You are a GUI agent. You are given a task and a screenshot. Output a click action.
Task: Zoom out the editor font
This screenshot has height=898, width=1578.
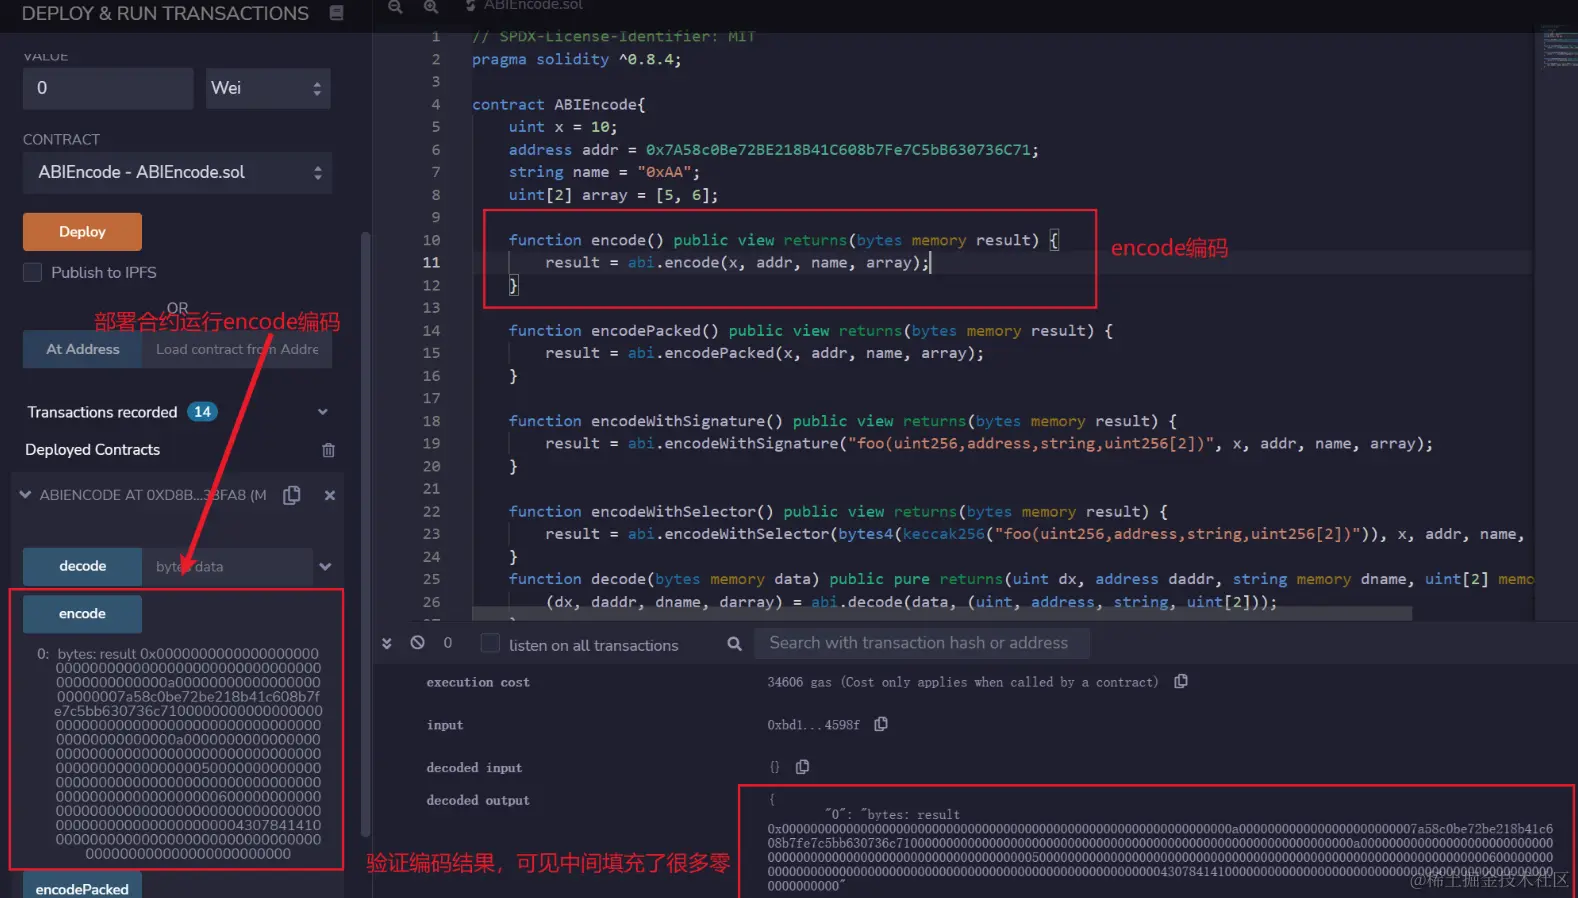coord(395,7)
